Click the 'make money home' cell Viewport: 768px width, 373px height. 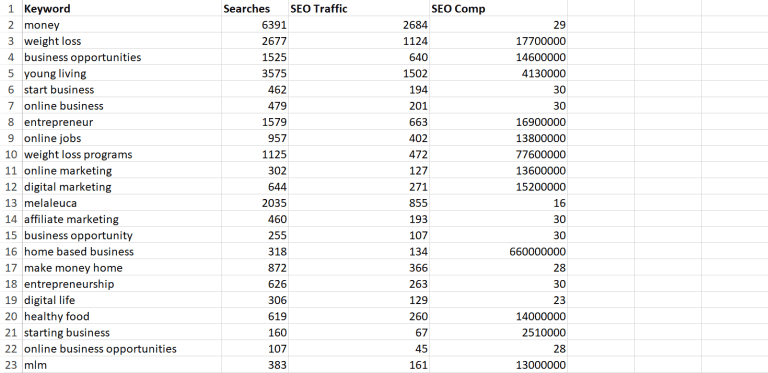pos(121,267)
